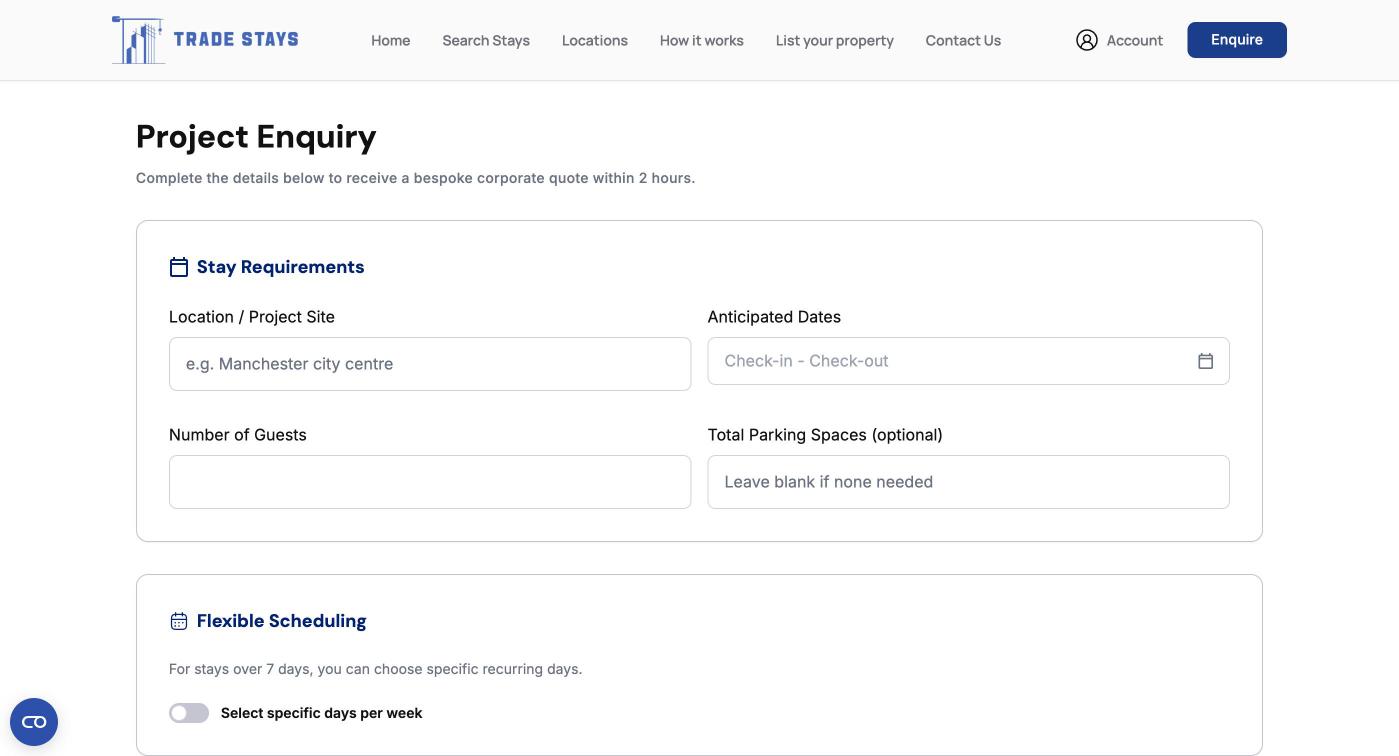Screen dimensions: 1399x756
Task: Click the Flexible Scheduling section title
Action: coord(282,621)
